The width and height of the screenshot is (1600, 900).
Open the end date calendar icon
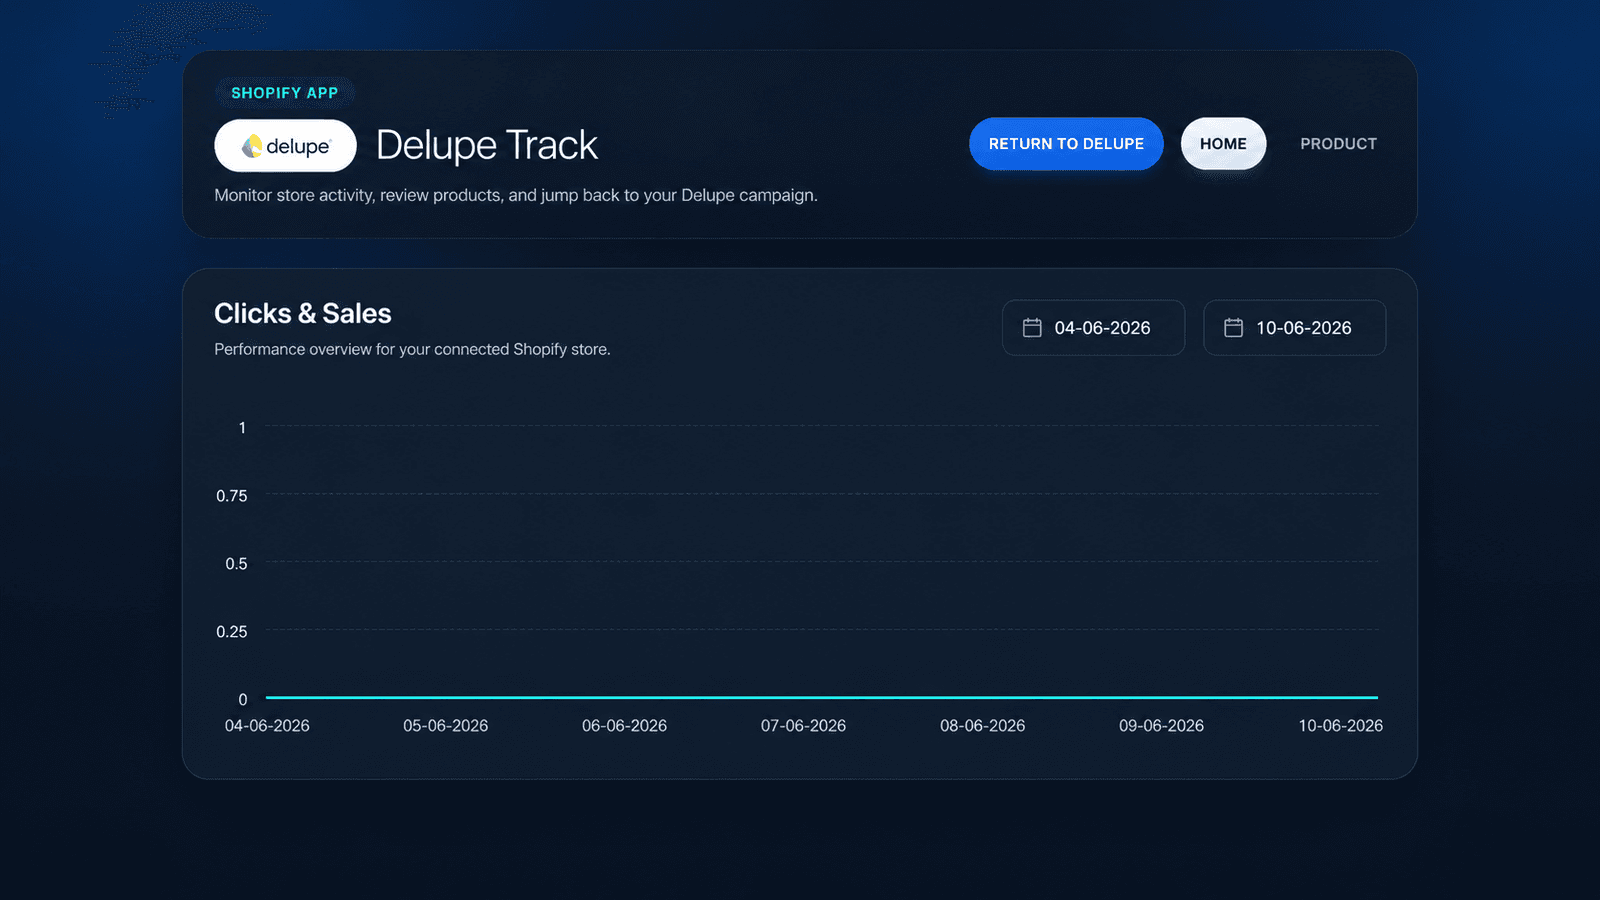click(1233, 328)
